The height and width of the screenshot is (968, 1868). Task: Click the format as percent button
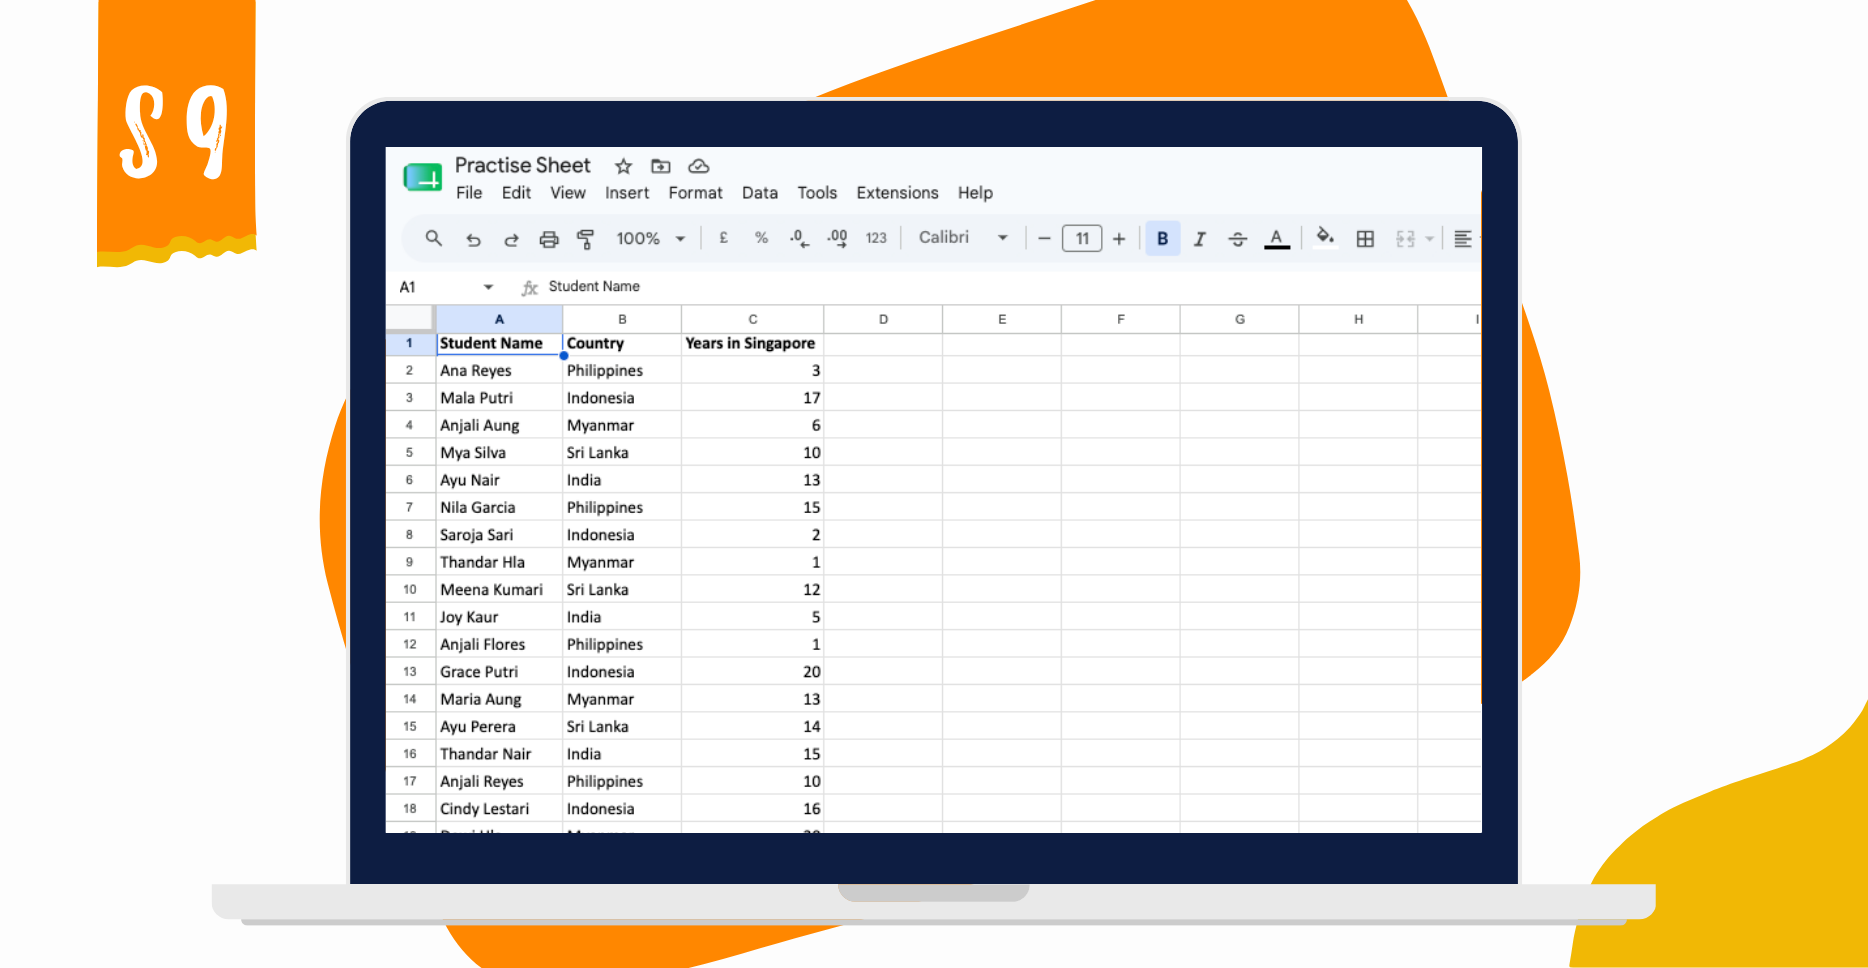(x=762, y=238)
